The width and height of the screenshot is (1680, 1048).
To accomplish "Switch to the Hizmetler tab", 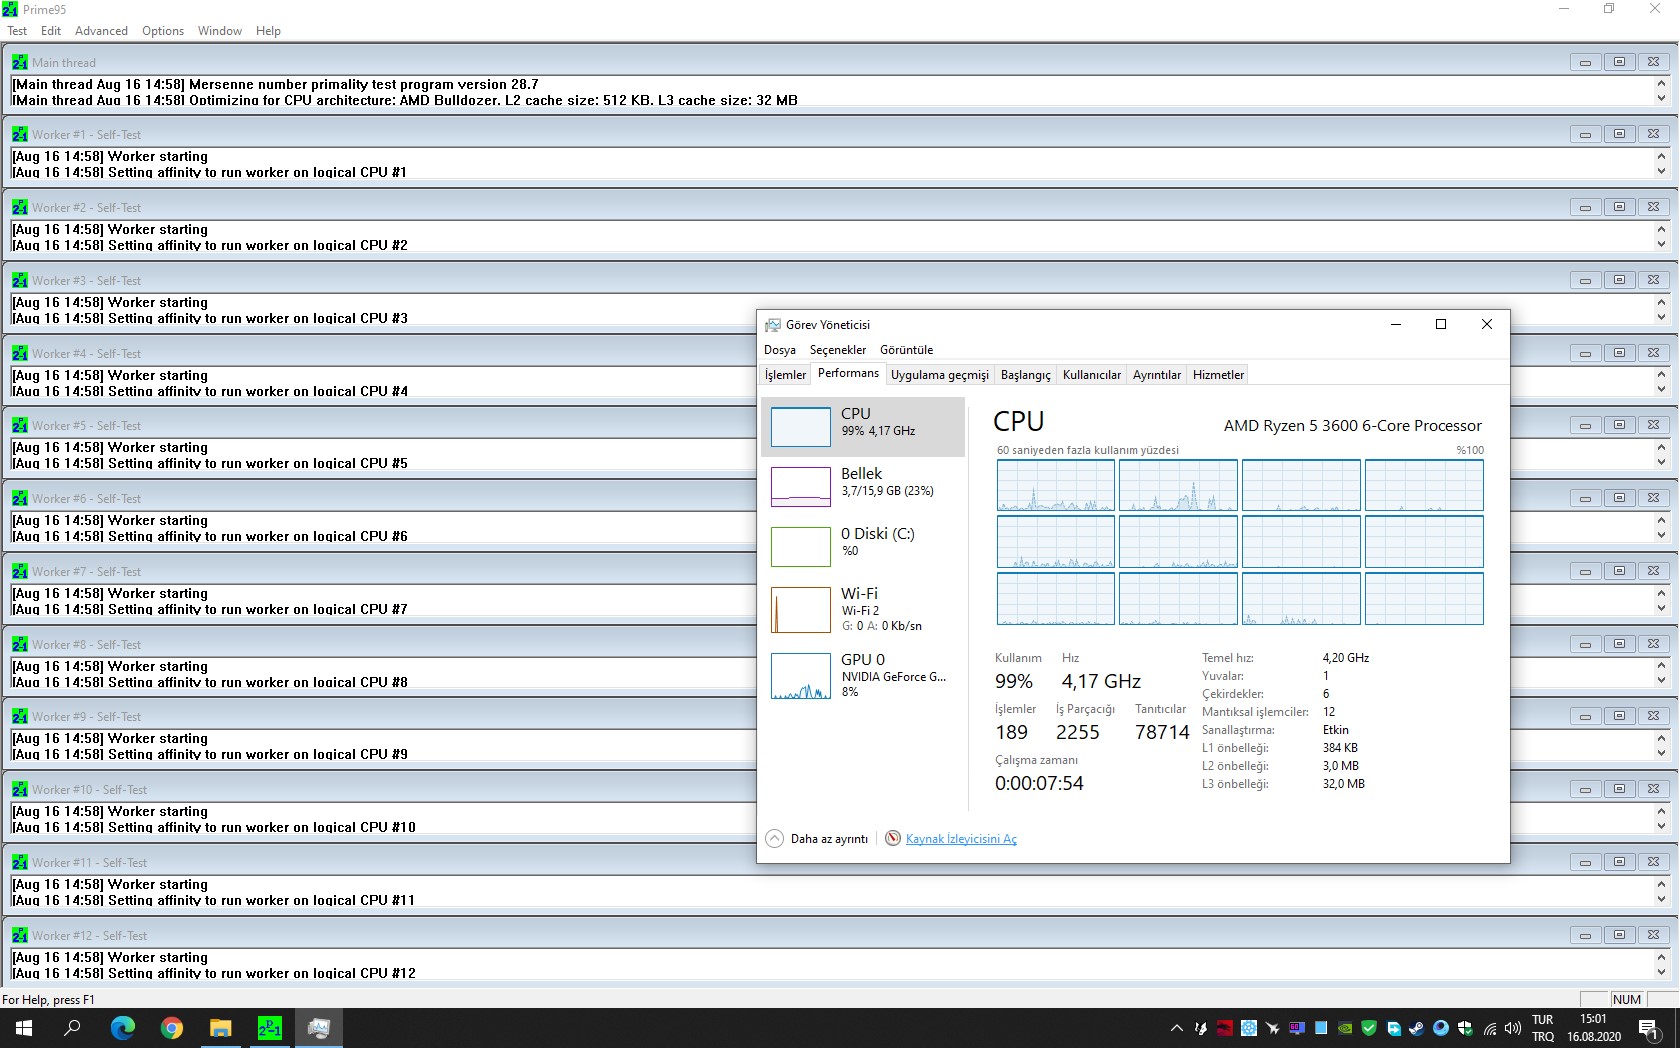I will tap(1218, 375).
